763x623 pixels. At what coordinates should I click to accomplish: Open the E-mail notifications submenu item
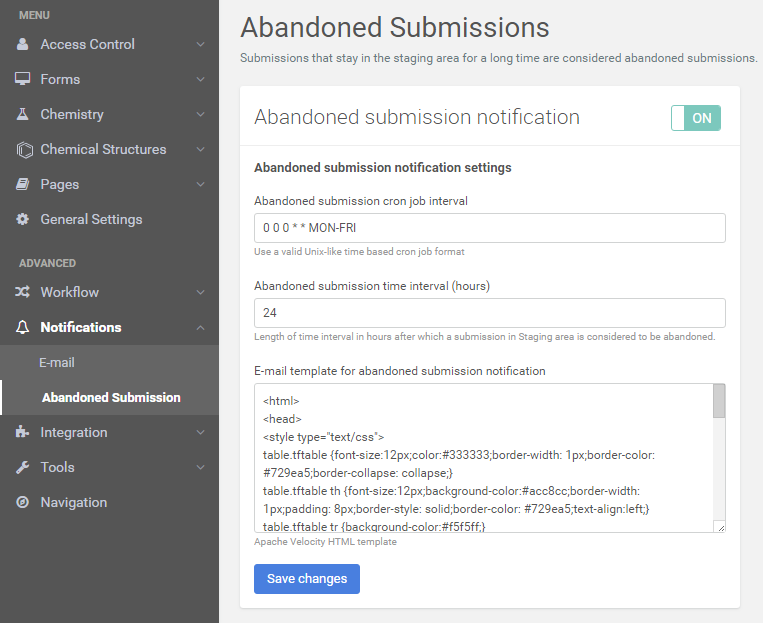pos(57,362)
